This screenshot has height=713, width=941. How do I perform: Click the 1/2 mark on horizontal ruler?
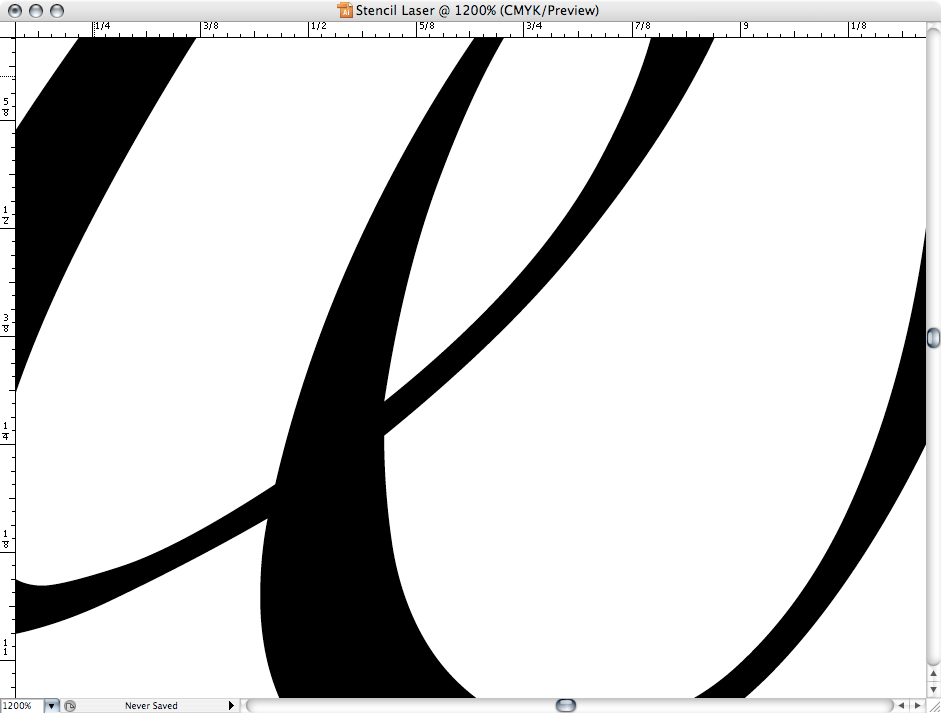(x=318, y=26)
